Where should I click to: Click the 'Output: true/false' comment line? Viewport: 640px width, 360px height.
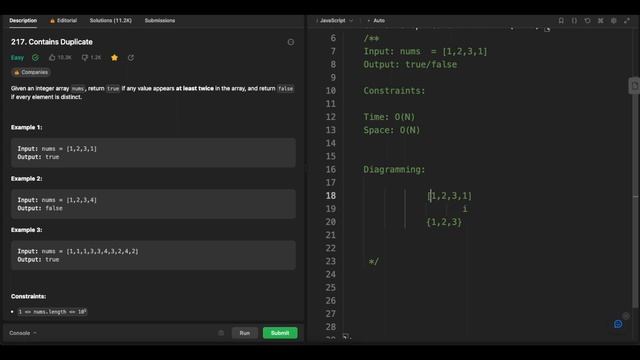(x=410, y=64)
